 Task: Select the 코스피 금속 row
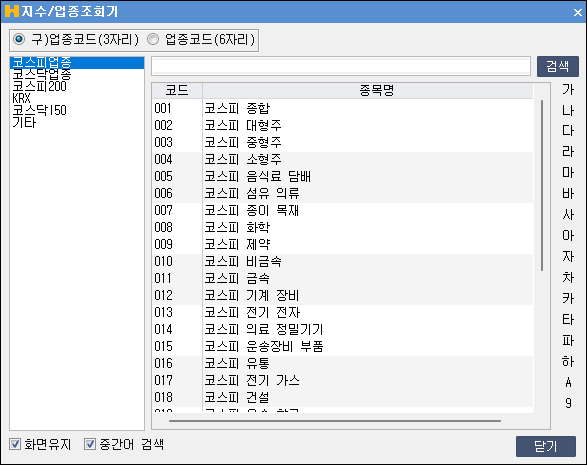[343, 278]
